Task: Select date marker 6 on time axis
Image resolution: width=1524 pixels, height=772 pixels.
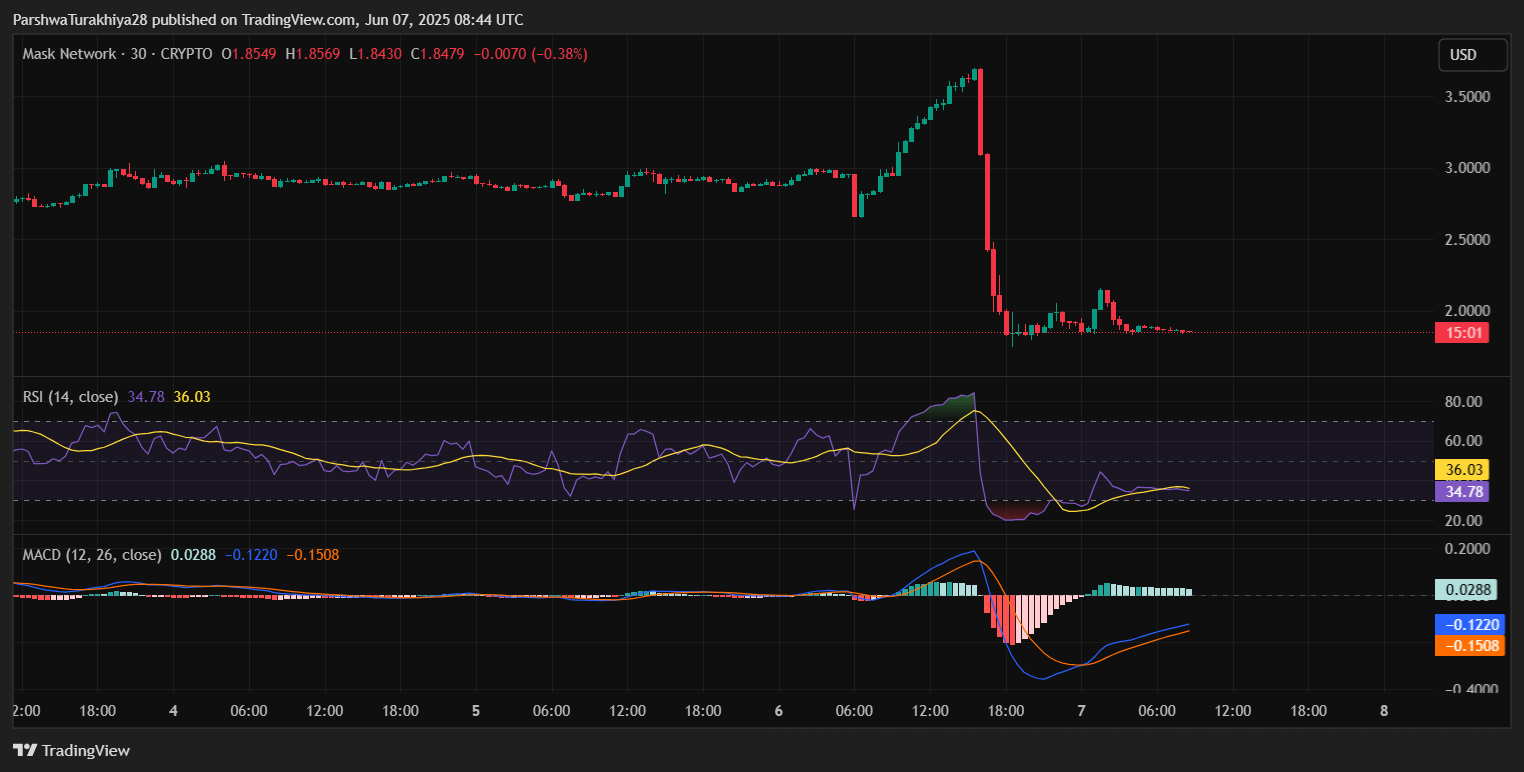Action: (x=778, y=711)
